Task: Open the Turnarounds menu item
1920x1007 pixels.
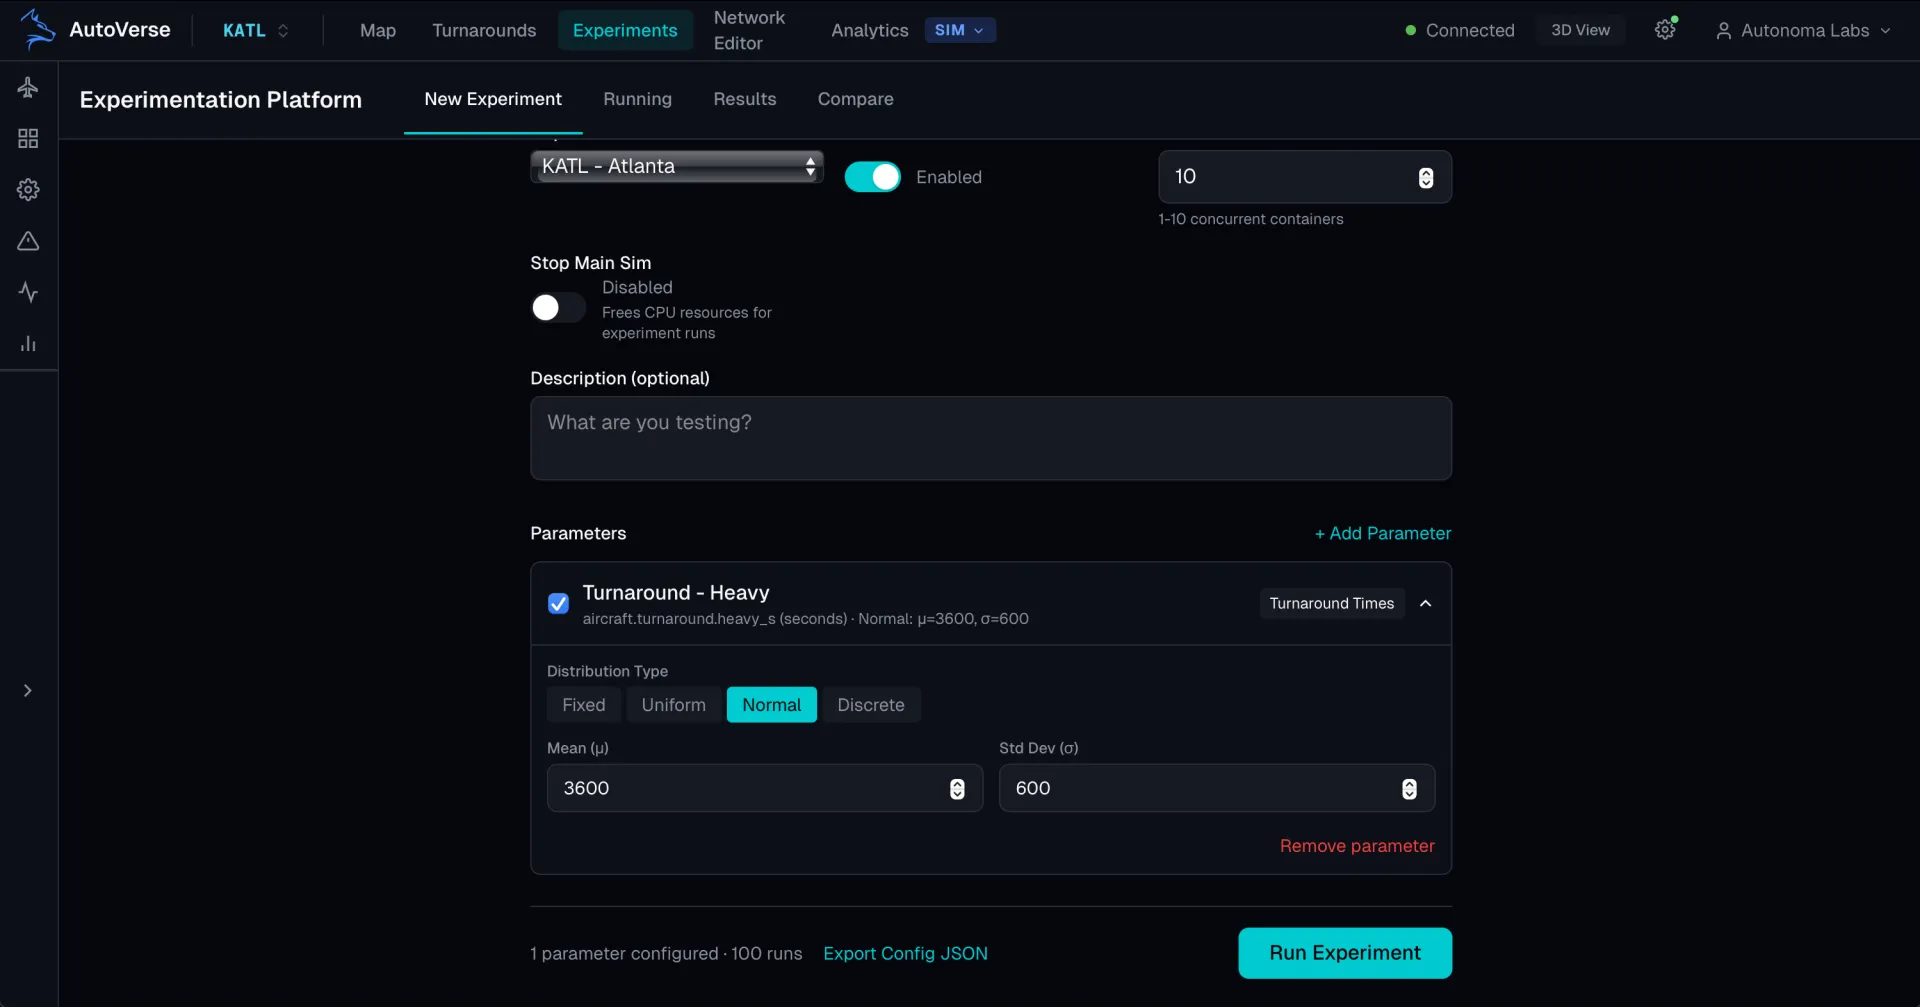Action: [484, 30]
